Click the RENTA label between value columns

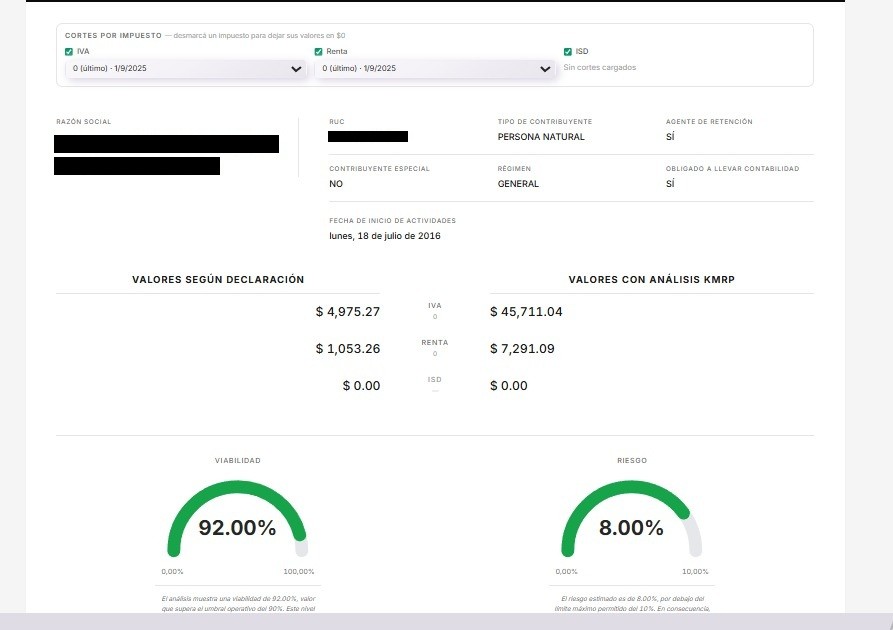coord(435,343)
